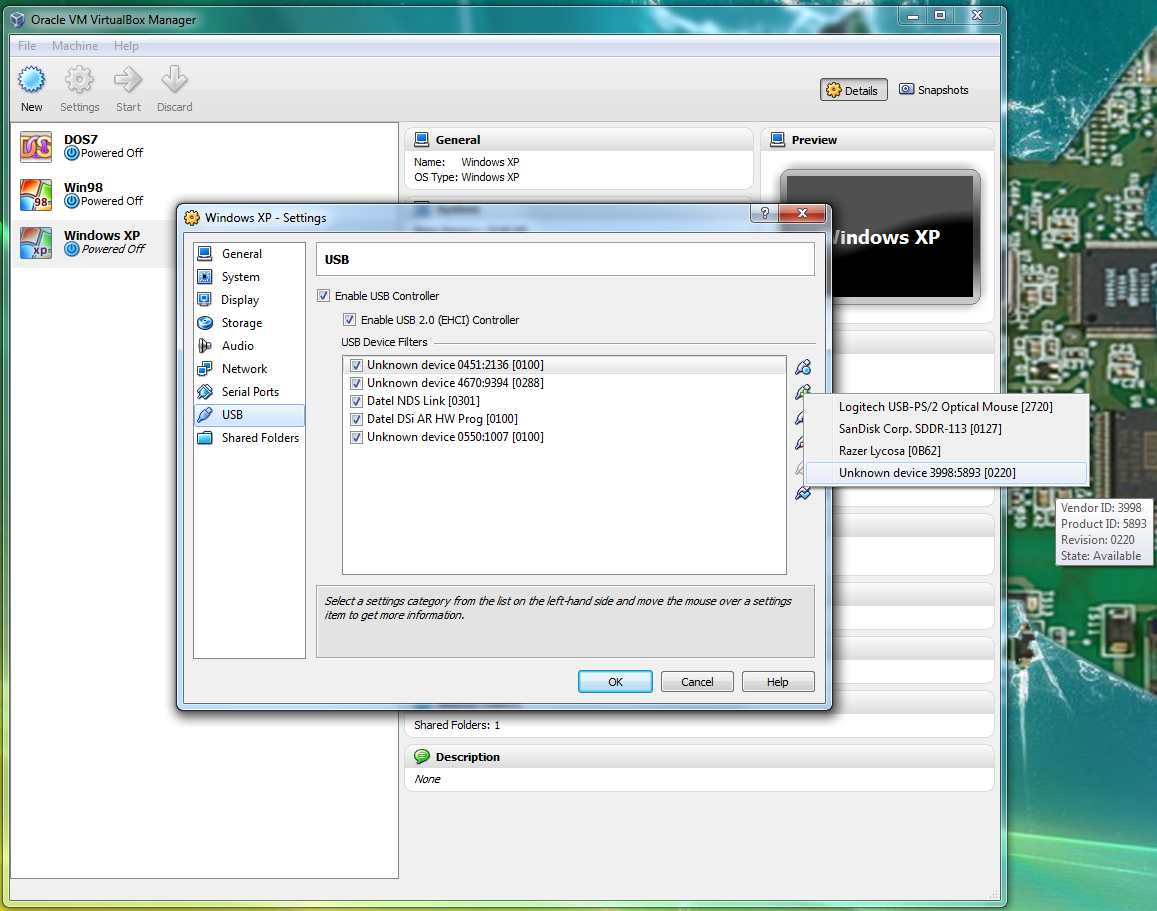Uncheck the Datel NDS Link filter checkbox
This screenshot has width=1157, height=911.
click(356, 401)
